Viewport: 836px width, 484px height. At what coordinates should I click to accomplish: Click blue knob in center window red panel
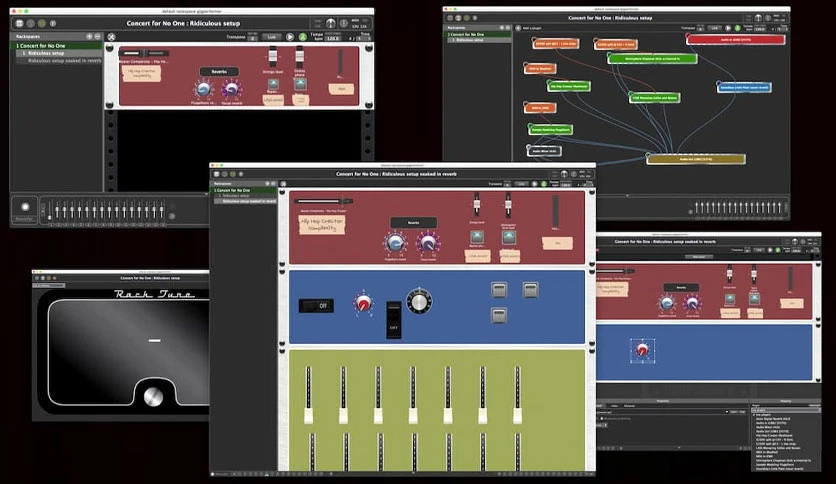coord(395,243)
